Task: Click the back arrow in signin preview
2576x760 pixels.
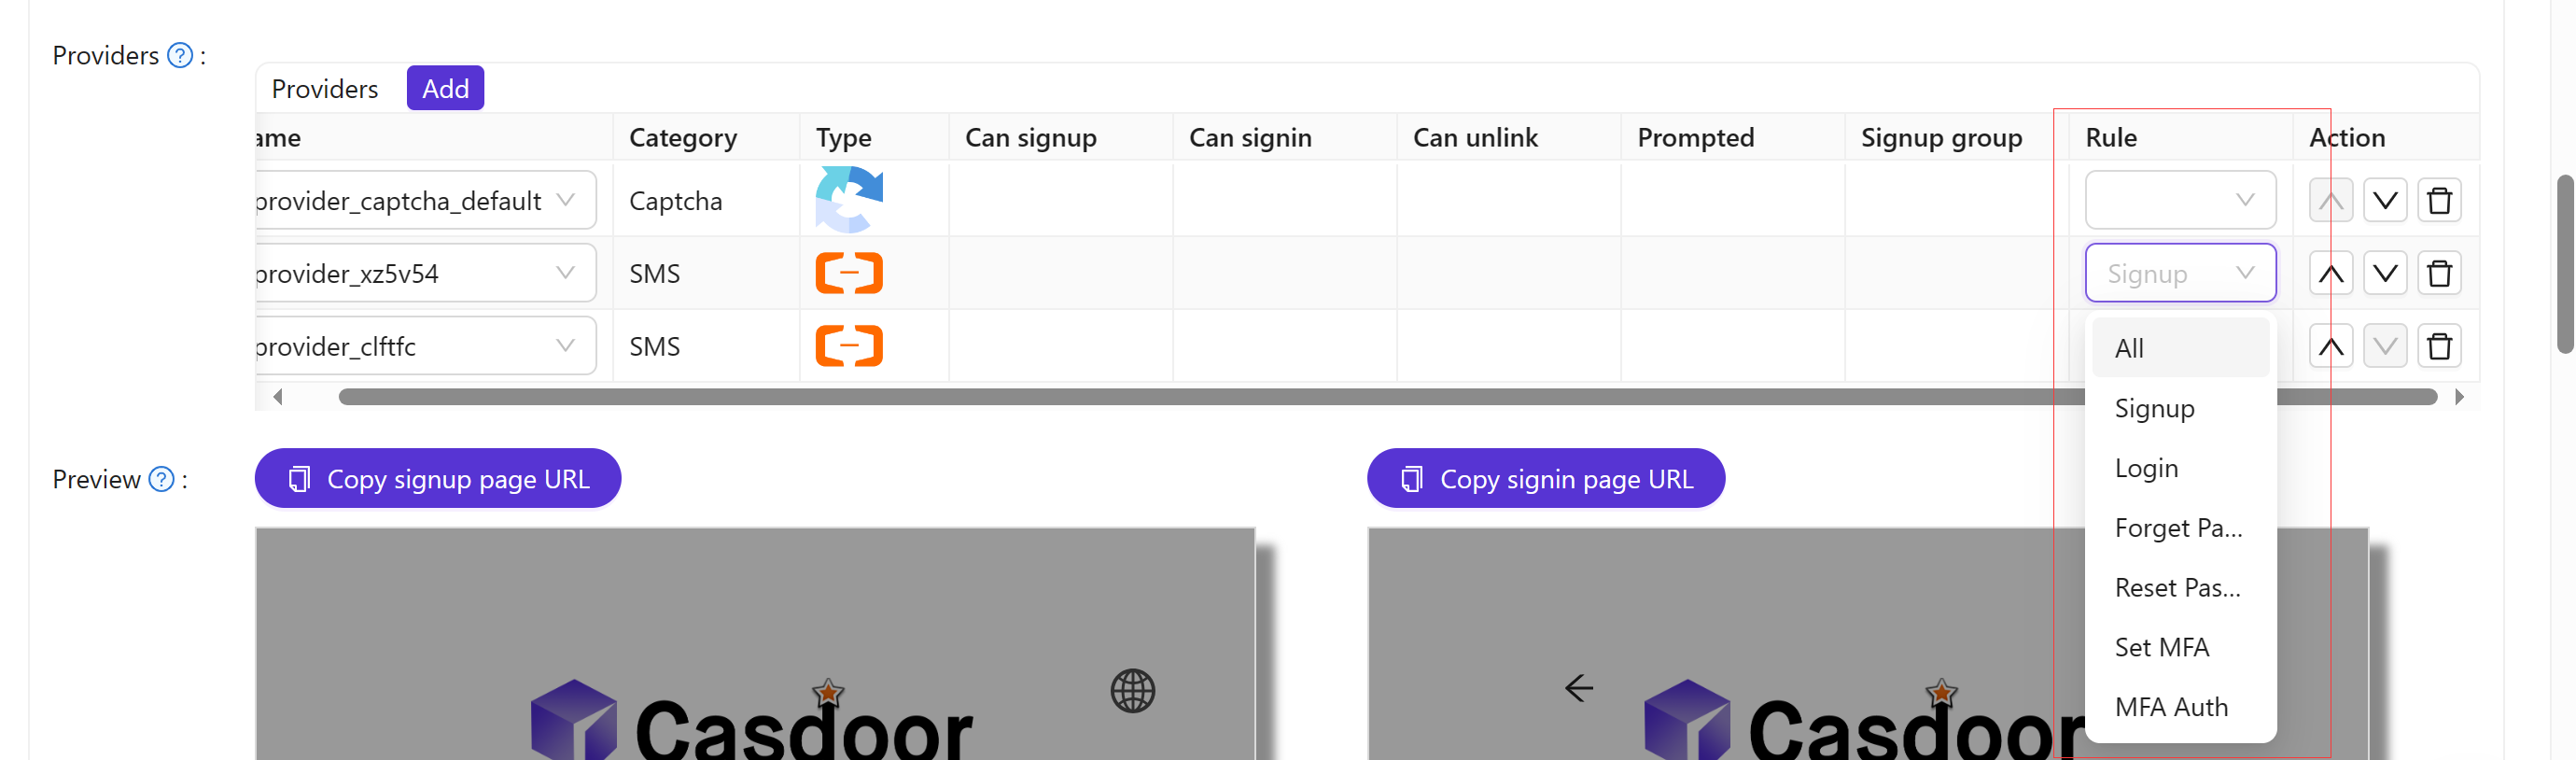Action: pos(1578,688)
